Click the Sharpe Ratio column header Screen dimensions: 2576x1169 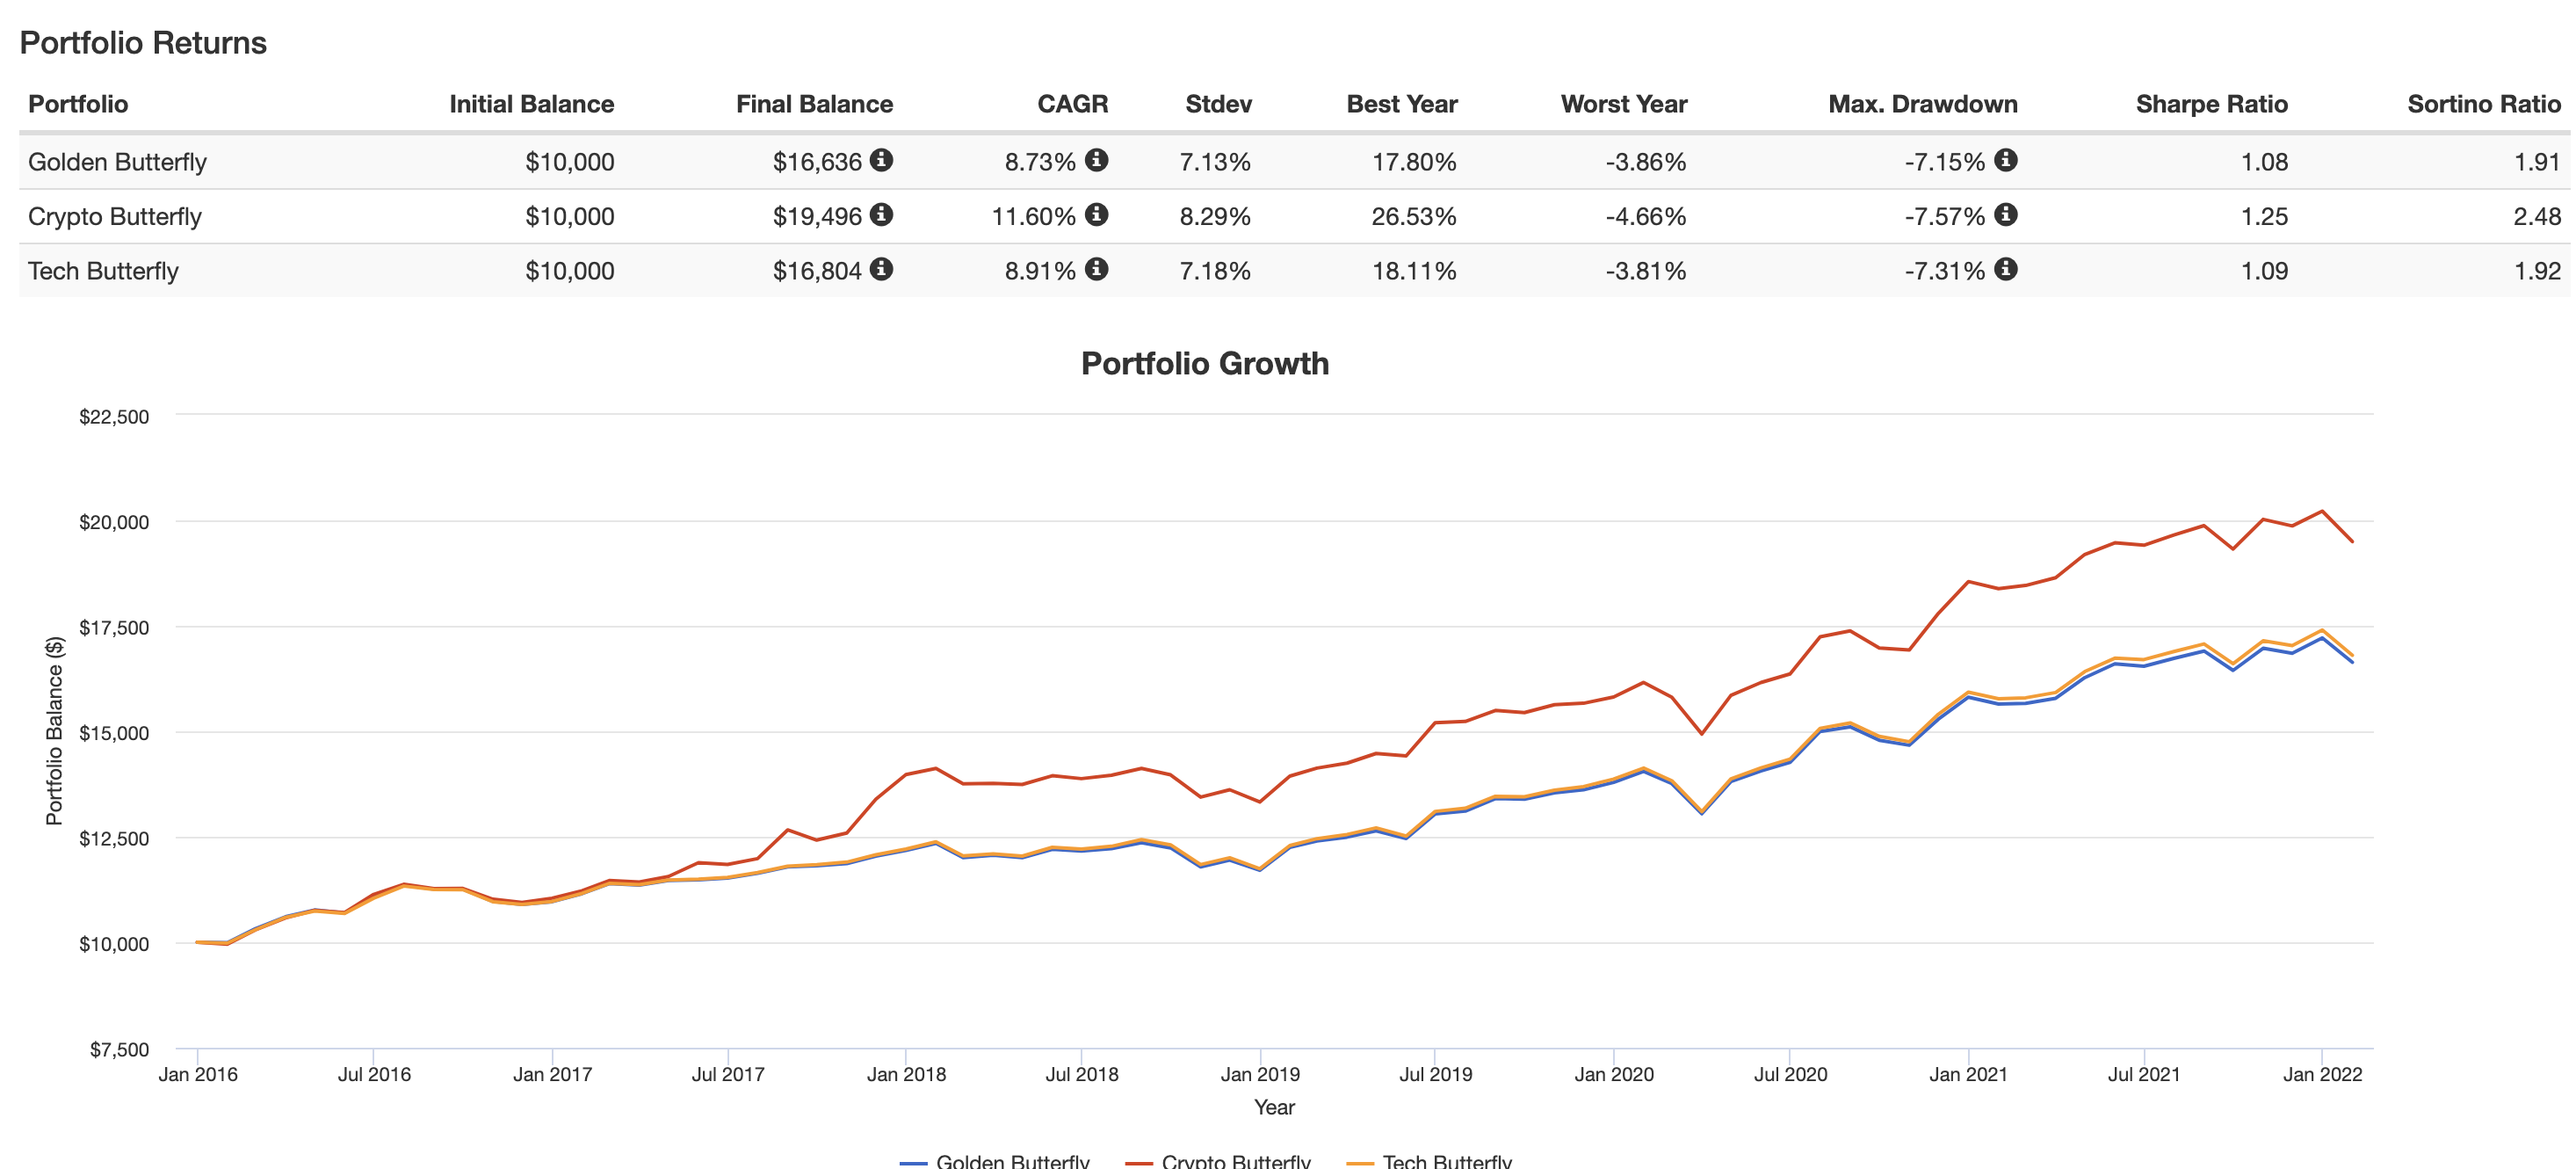[x=2211, y=104]
